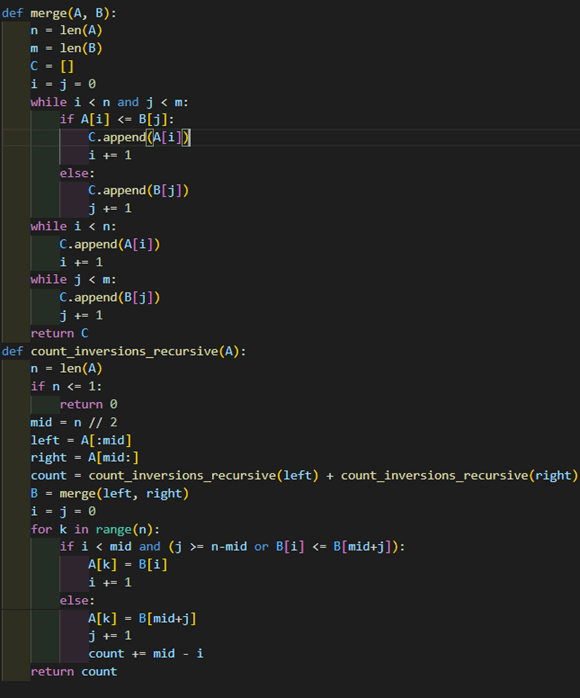
Task: Click the C.append(B[j]) line under else
Action: [x=138, y=191]
